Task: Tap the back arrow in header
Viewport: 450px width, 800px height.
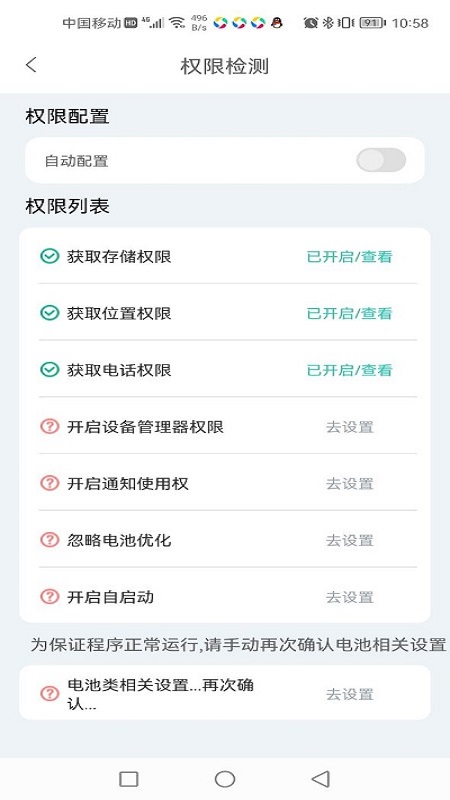Action: pos(32,65)
